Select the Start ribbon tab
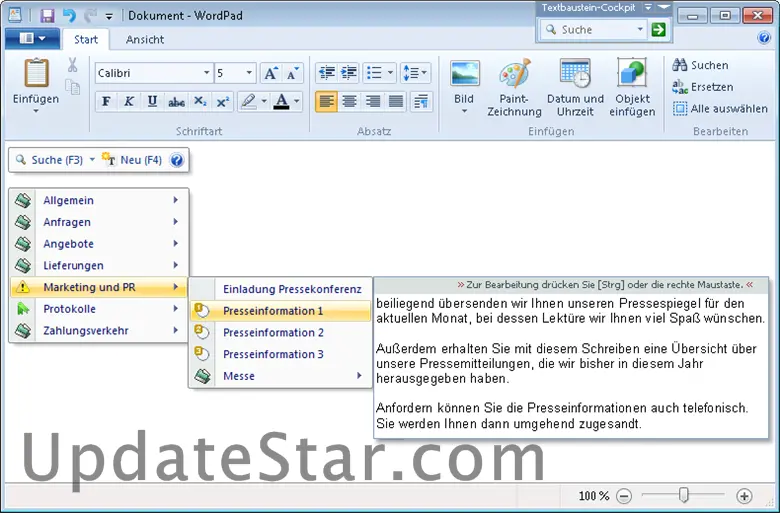Image resolution: width=780 pixels, height=513 pixels. pos(86,39)
